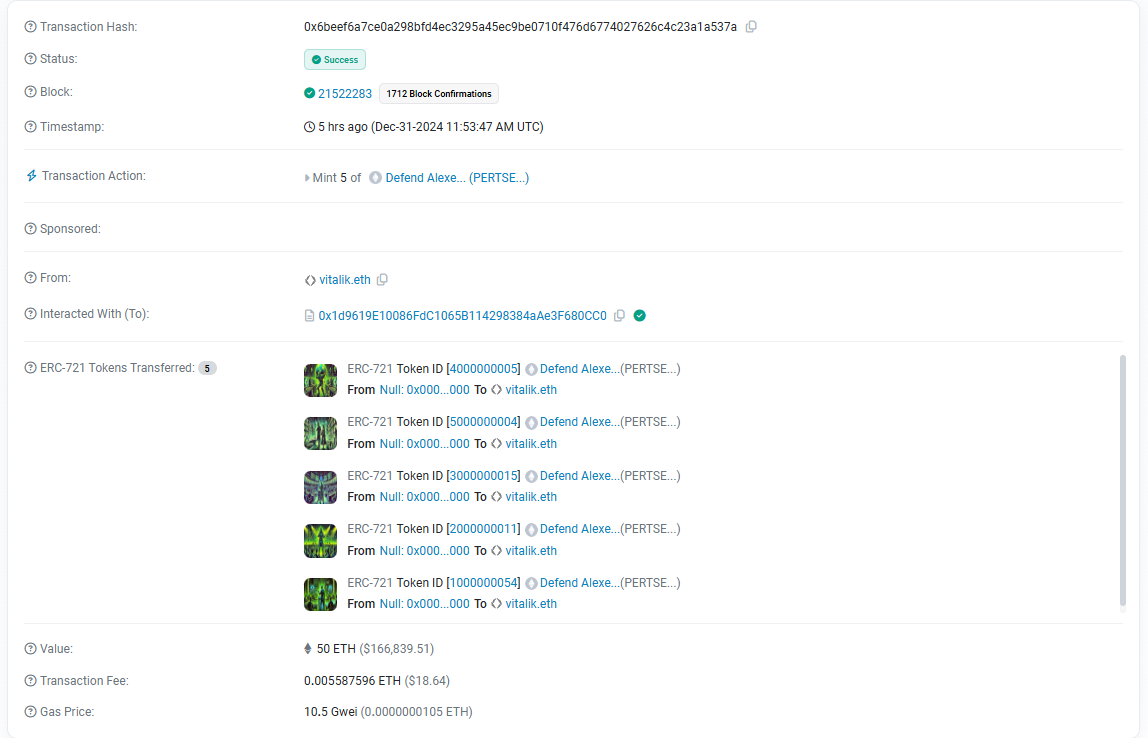This screenshot has width=1148, height=738.
Task: Click the contract document icon before the To address
Action: pos(309,316)
